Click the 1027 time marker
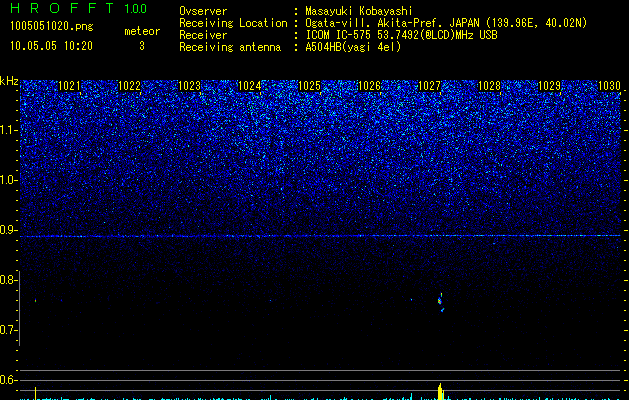This screenshot has width=629, height=400. click(430, 86)
